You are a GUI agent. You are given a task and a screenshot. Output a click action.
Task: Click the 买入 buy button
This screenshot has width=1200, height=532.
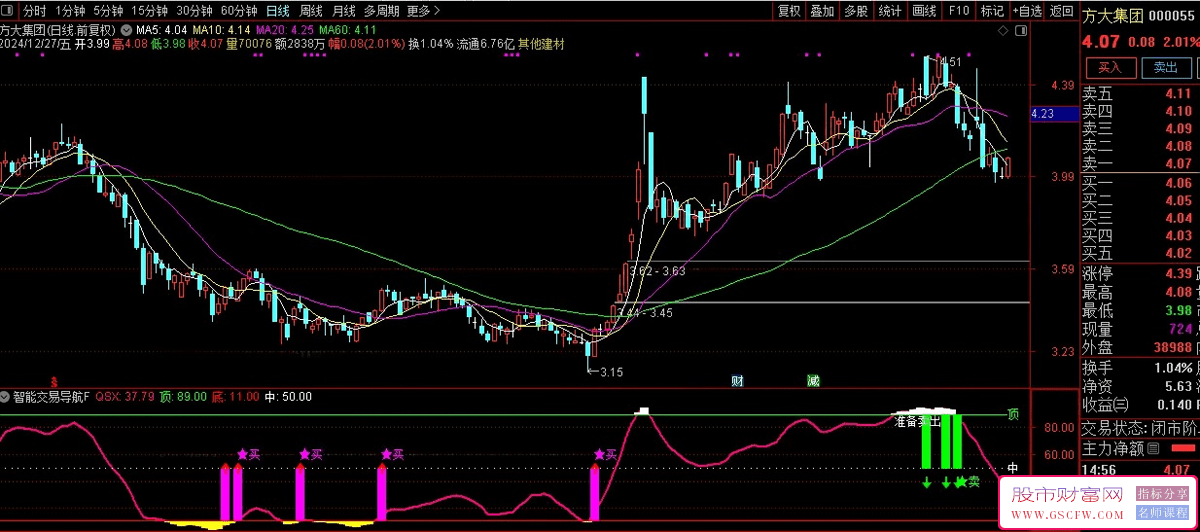(x=1110, y=67)
